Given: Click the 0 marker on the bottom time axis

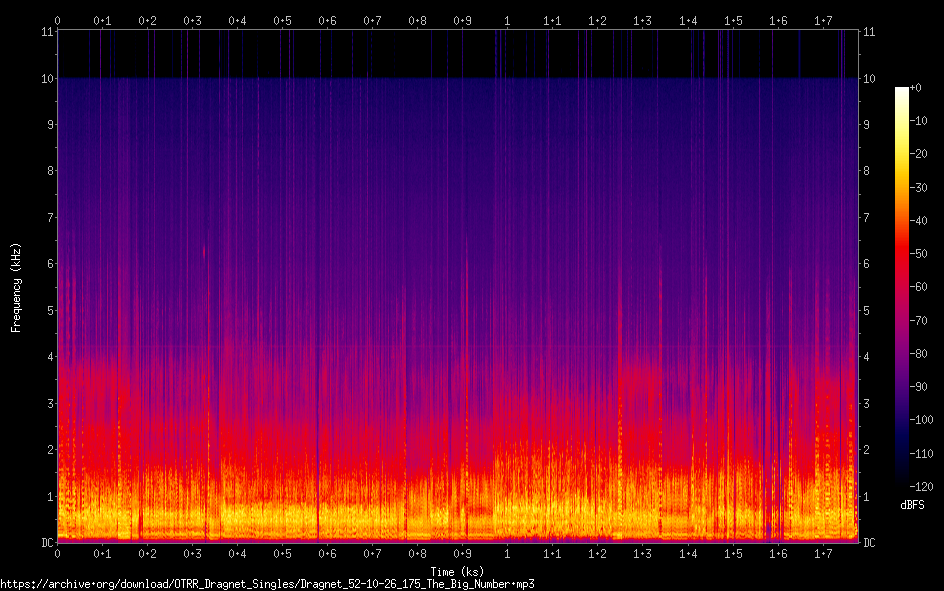Looking at the screenshot, I should (57, 554).
